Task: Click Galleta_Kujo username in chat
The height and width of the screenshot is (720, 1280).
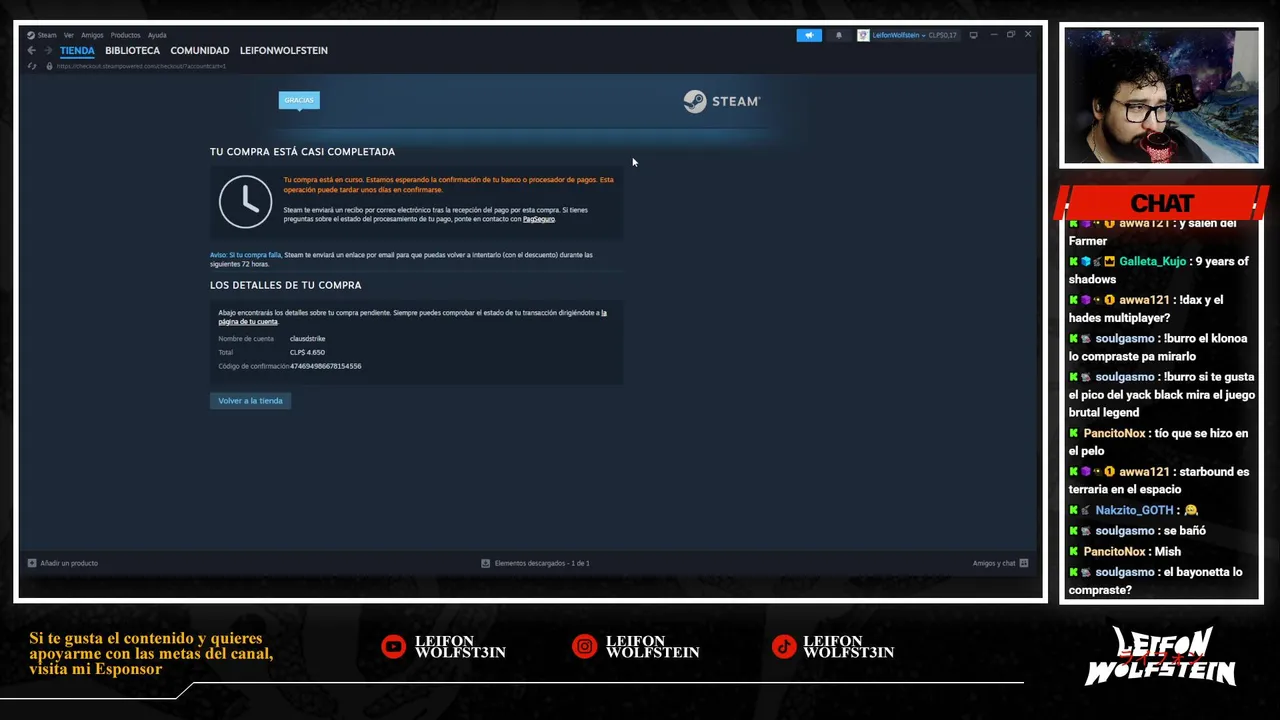Action: (1152, 261)
